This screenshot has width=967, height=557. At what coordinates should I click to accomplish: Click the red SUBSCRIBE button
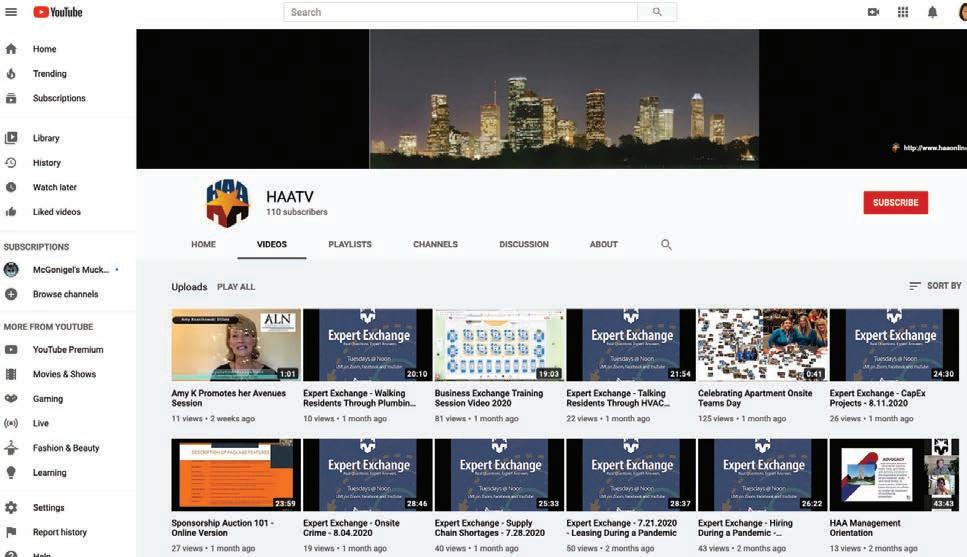(895, 202)
